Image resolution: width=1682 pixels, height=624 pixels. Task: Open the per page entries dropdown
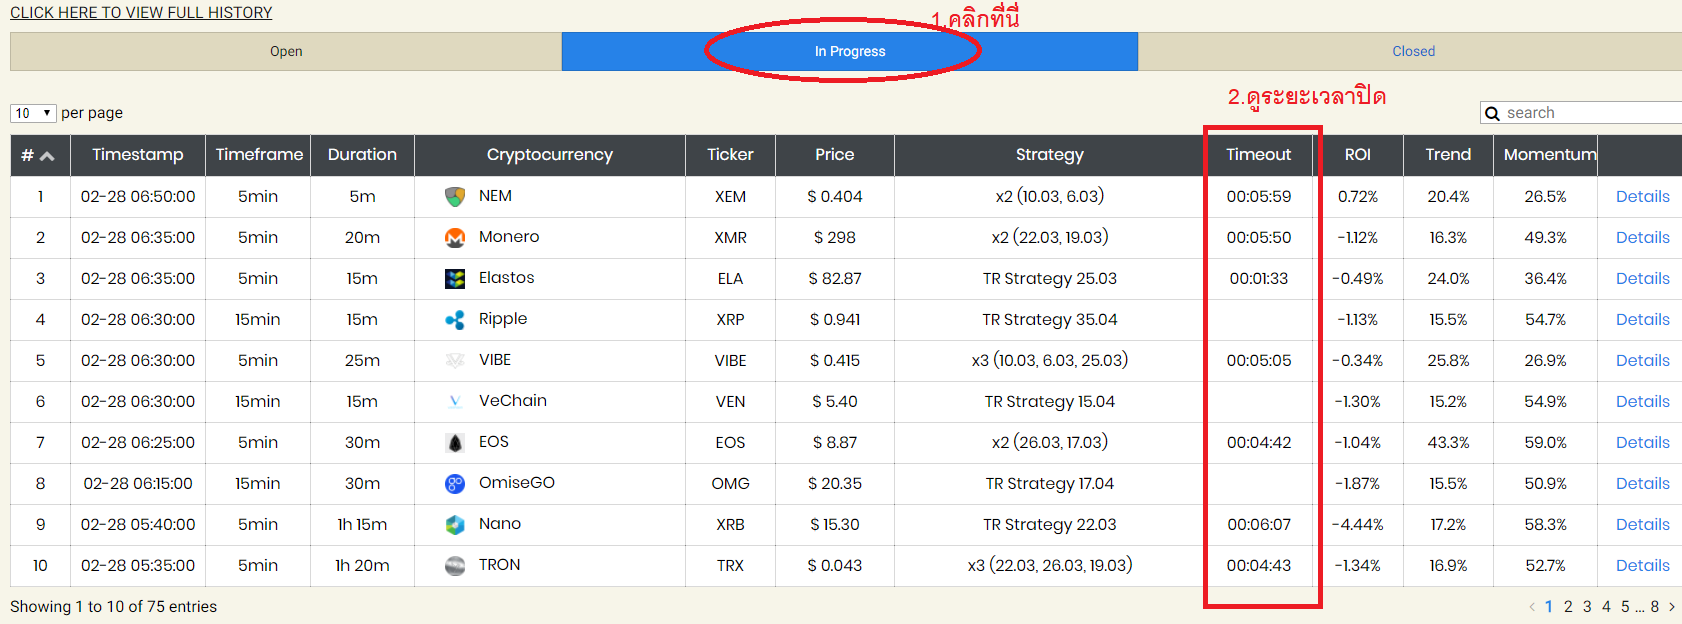[33, 113]
